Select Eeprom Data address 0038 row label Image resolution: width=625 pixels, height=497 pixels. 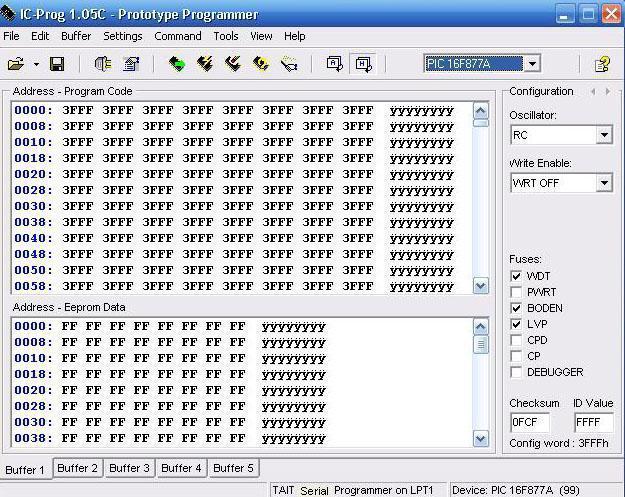coord(33,438)
